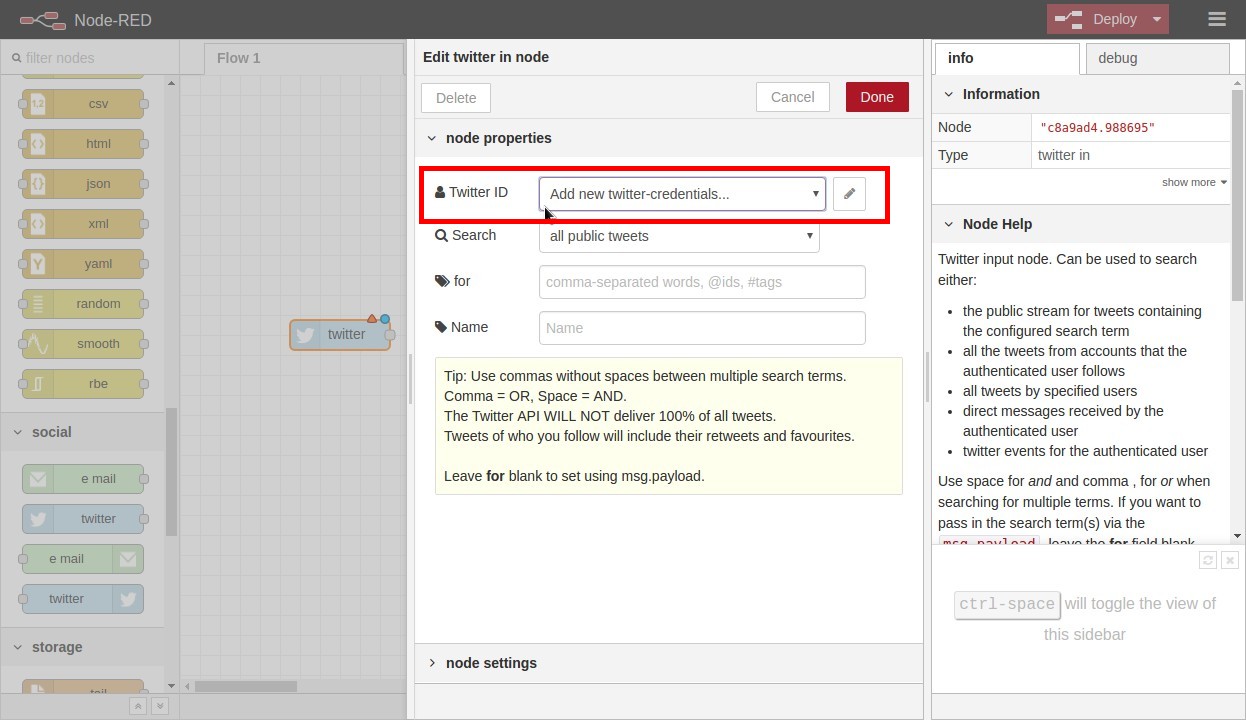Select the twitter output node in palette
Viewport: 1246px width, 720px height.
(x=83, y=599)
